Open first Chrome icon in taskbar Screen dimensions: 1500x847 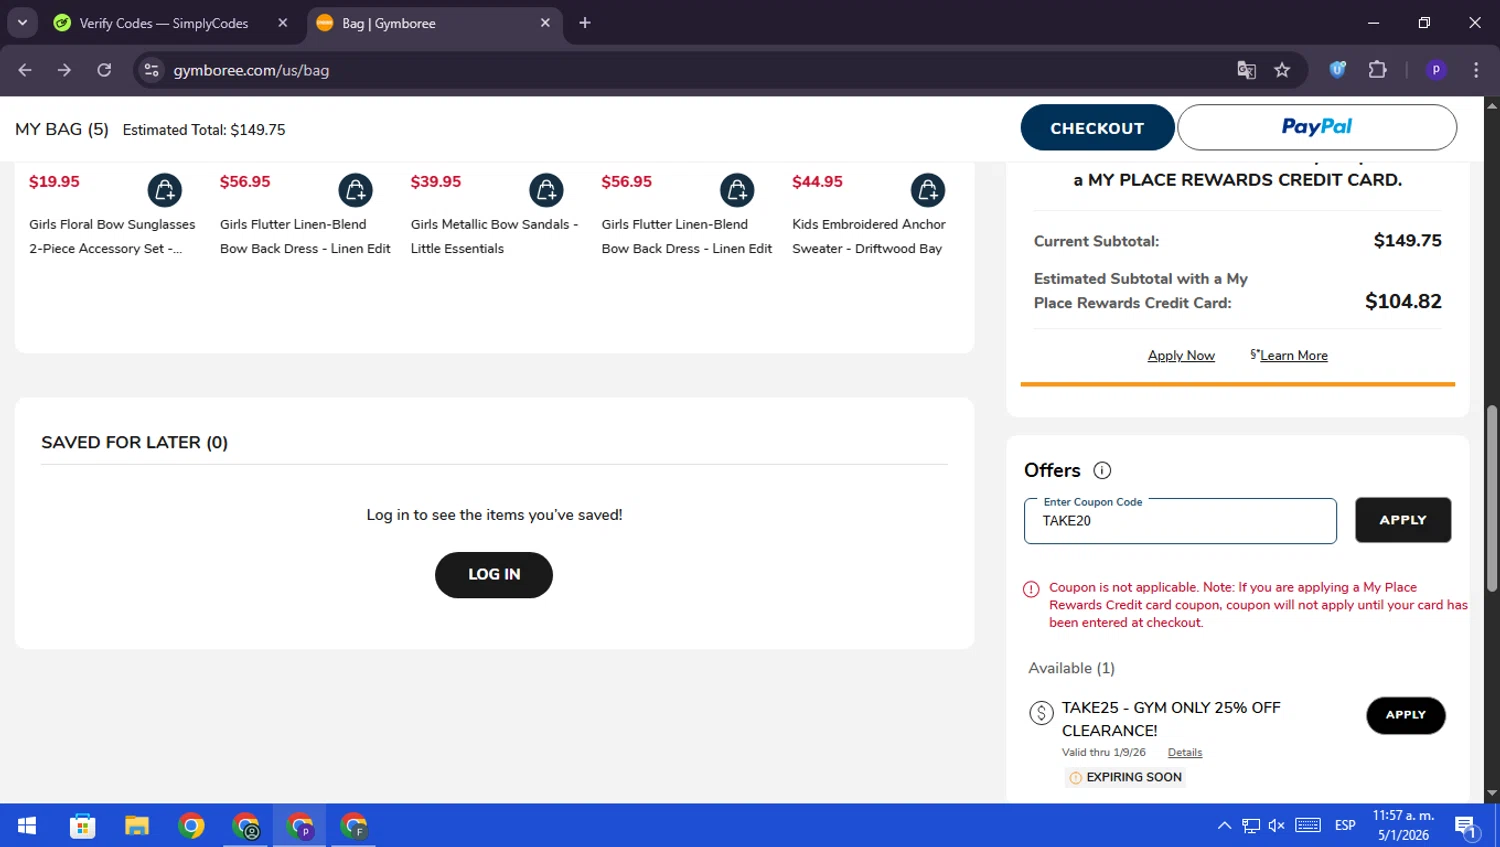coord(191,826)
